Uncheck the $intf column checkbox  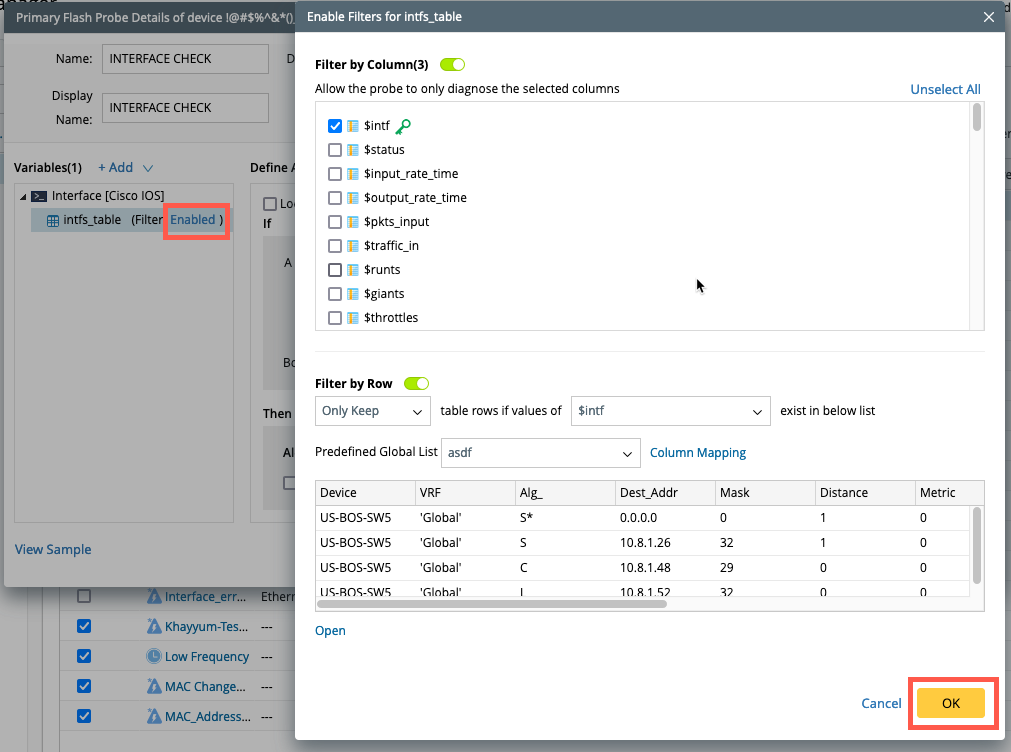(335, 126)
